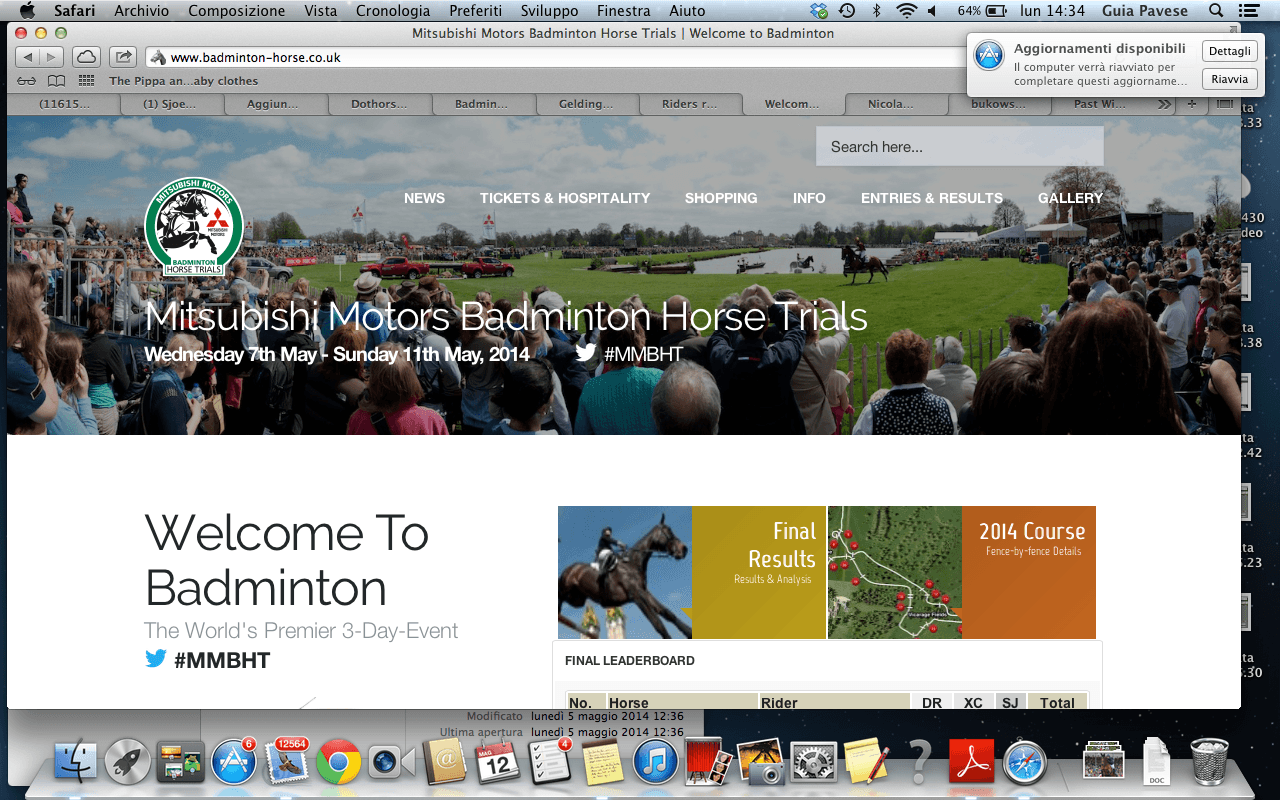Click the volume speaker icon in menu bar
Image resolution: width=1280 pixels, height=800 pixels.
click(933, 11)
